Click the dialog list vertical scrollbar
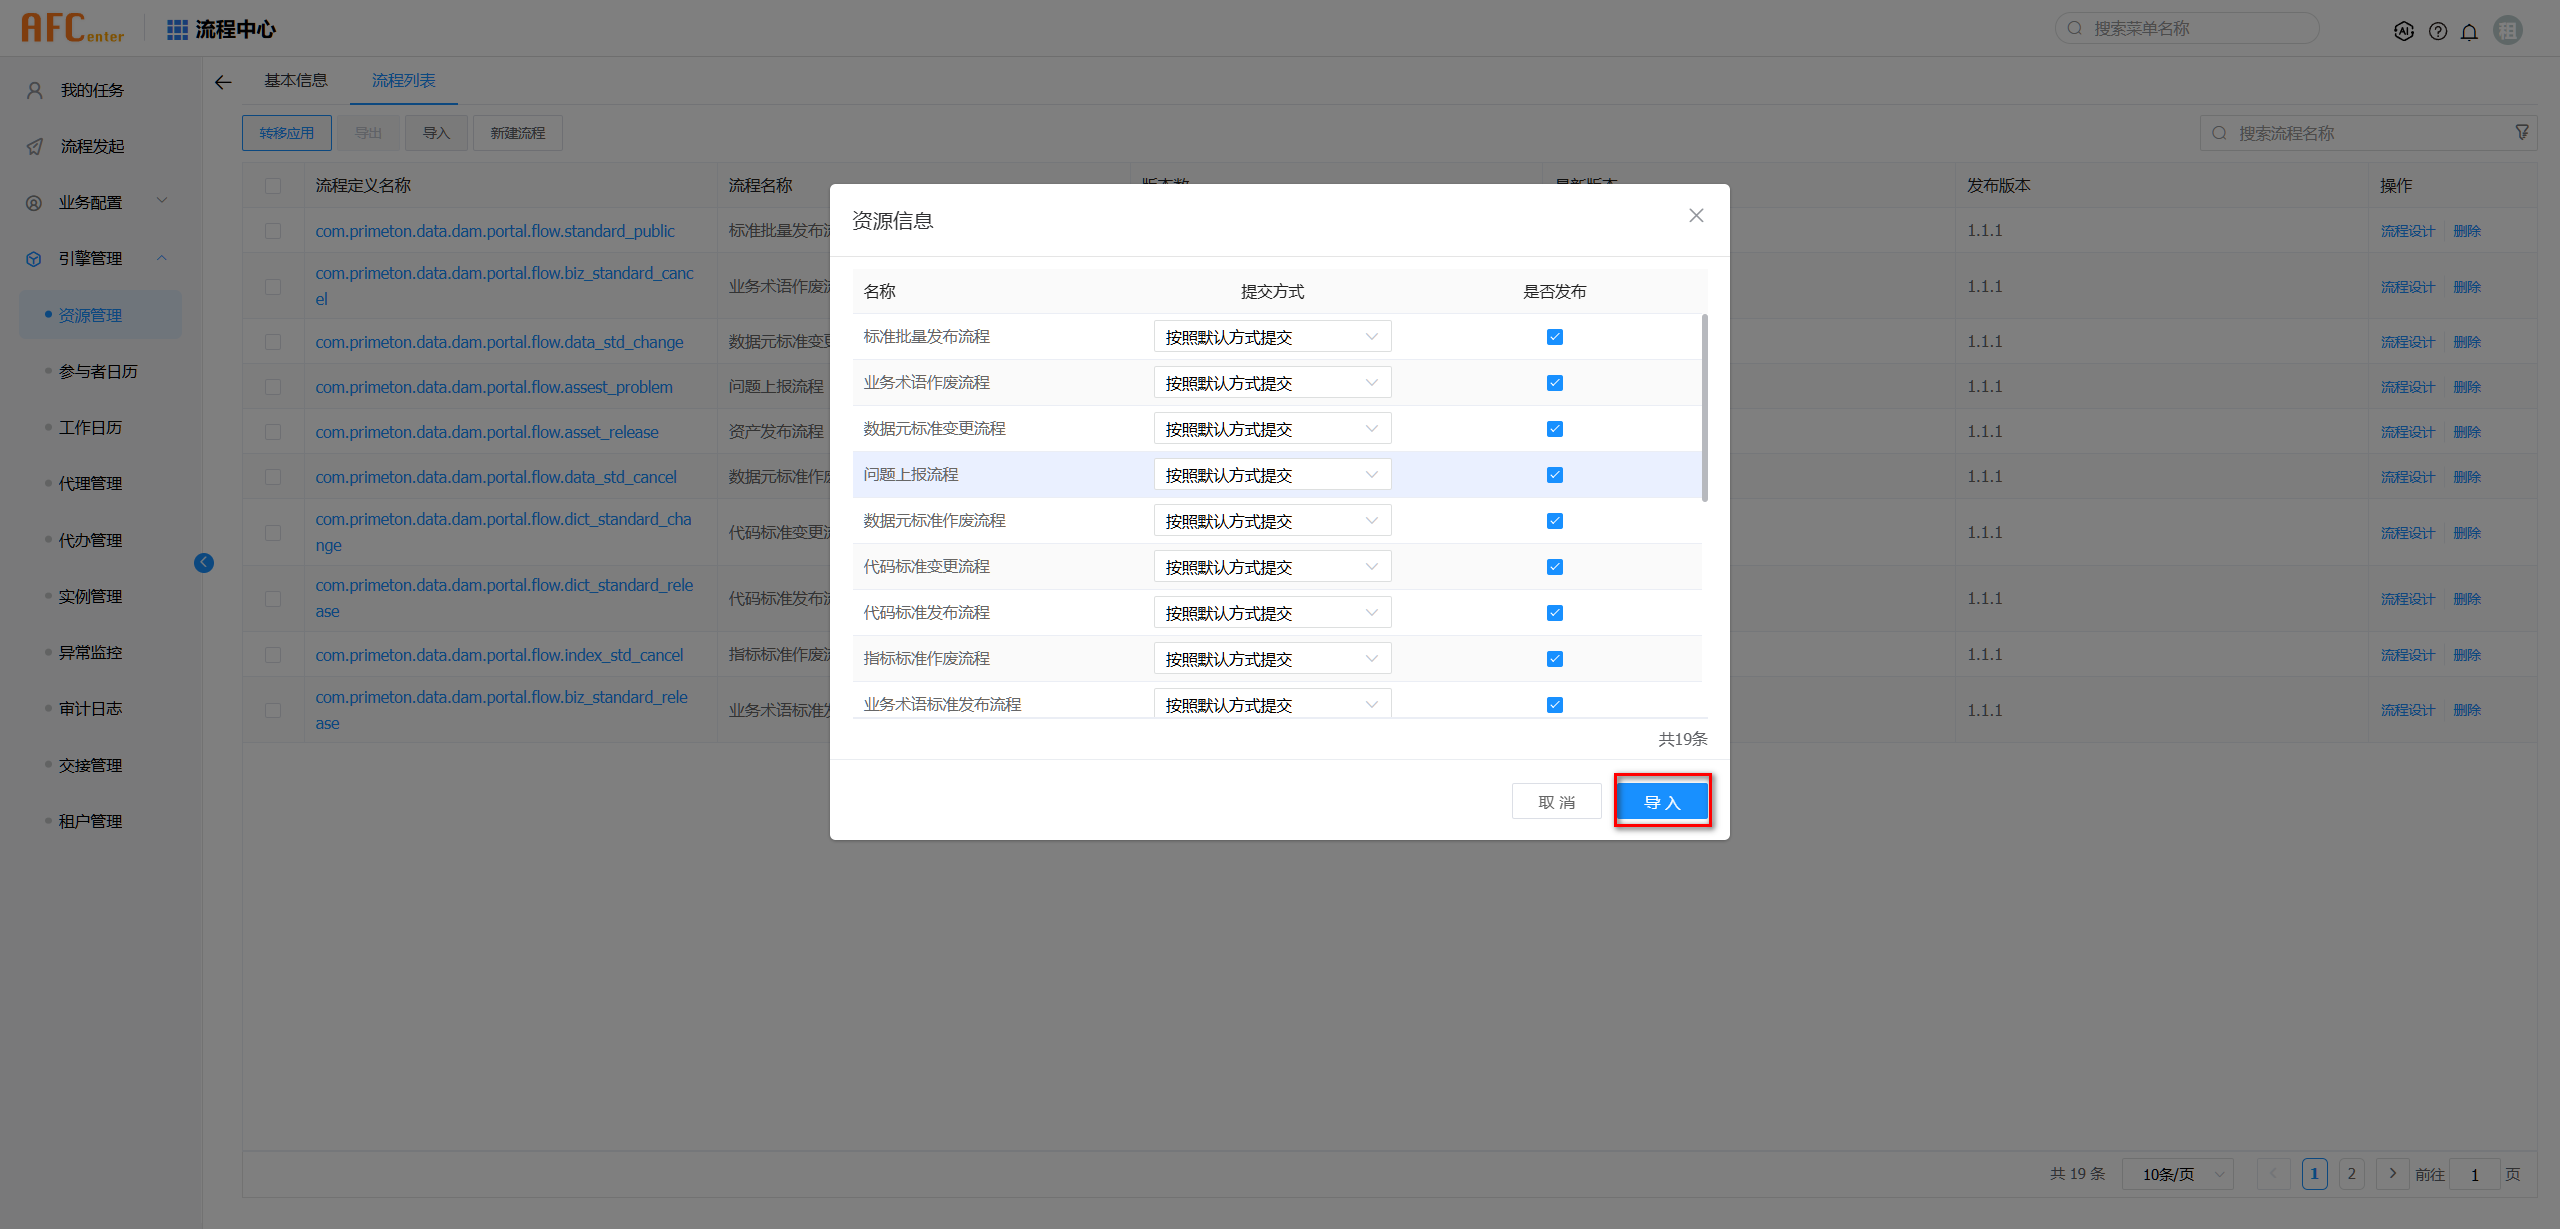Image resolution: width=2560 pixels, height=1229 pixels. [x=1704, y=408]
